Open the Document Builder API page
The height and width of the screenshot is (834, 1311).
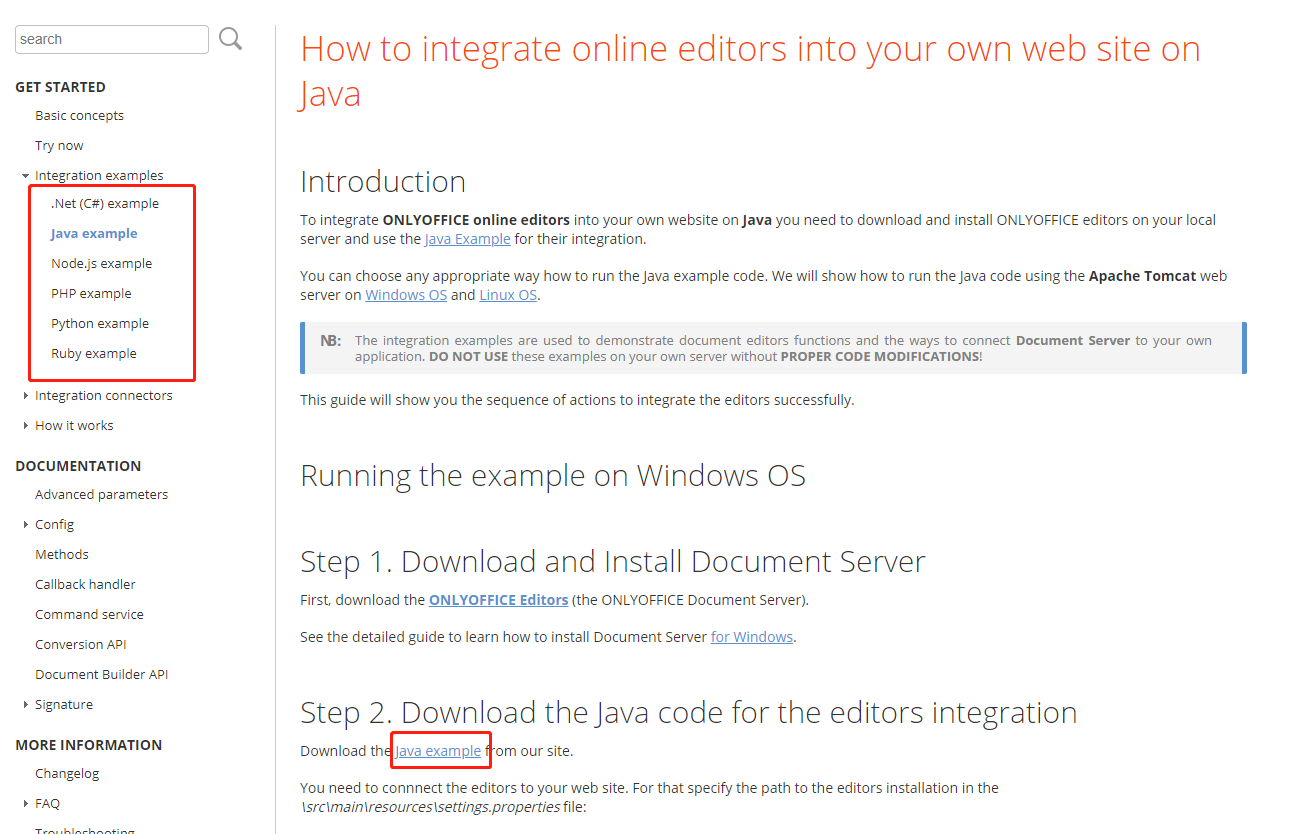pos(101,674)
